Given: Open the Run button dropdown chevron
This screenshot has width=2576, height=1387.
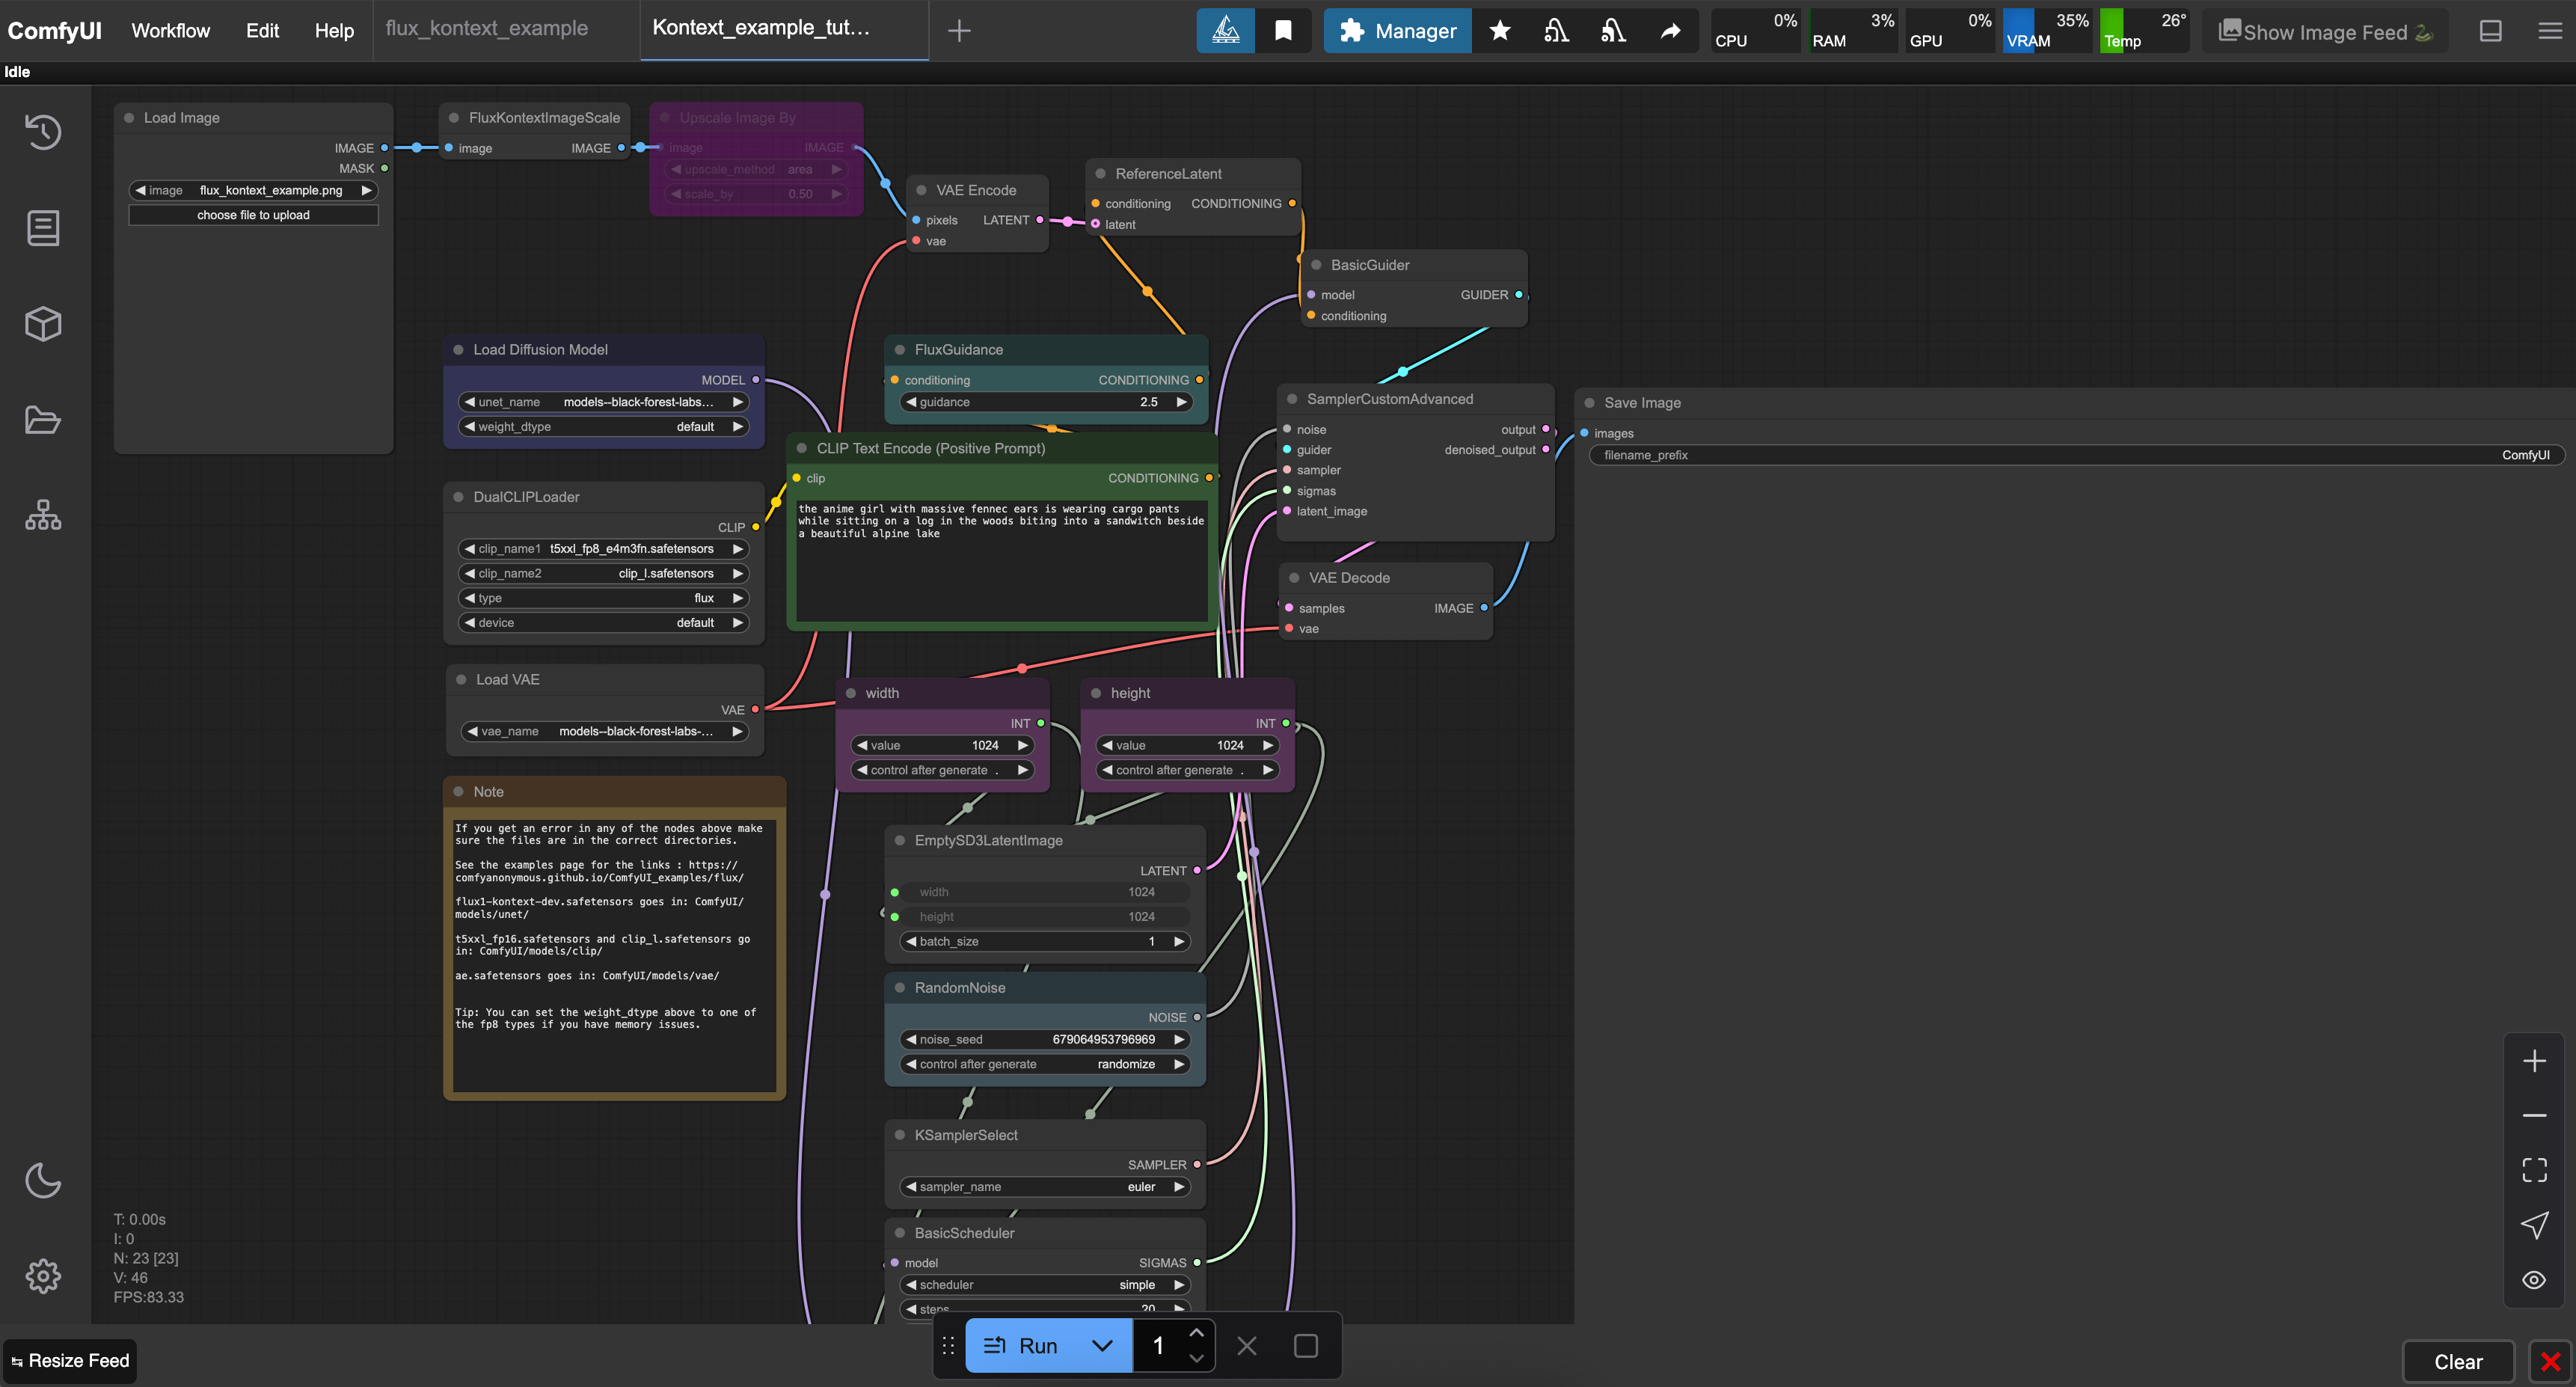Looking at the screenshot, I should 1102,1346.
